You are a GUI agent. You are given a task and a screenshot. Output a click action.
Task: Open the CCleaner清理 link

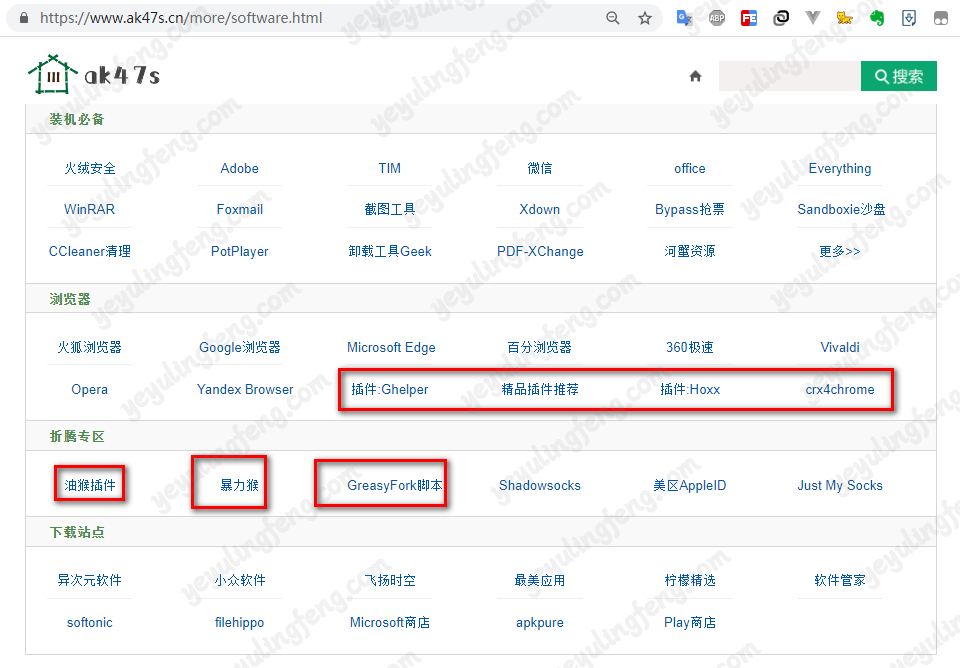[89, 251]
